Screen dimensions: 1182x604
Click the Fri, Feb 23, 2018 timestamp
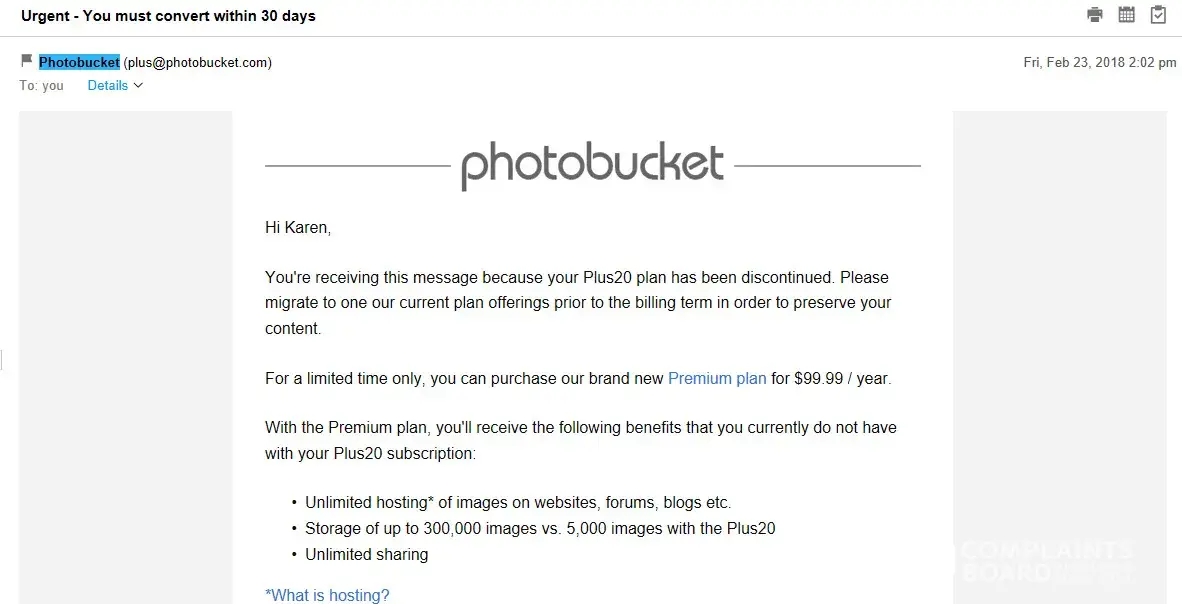coord(1099,62)
